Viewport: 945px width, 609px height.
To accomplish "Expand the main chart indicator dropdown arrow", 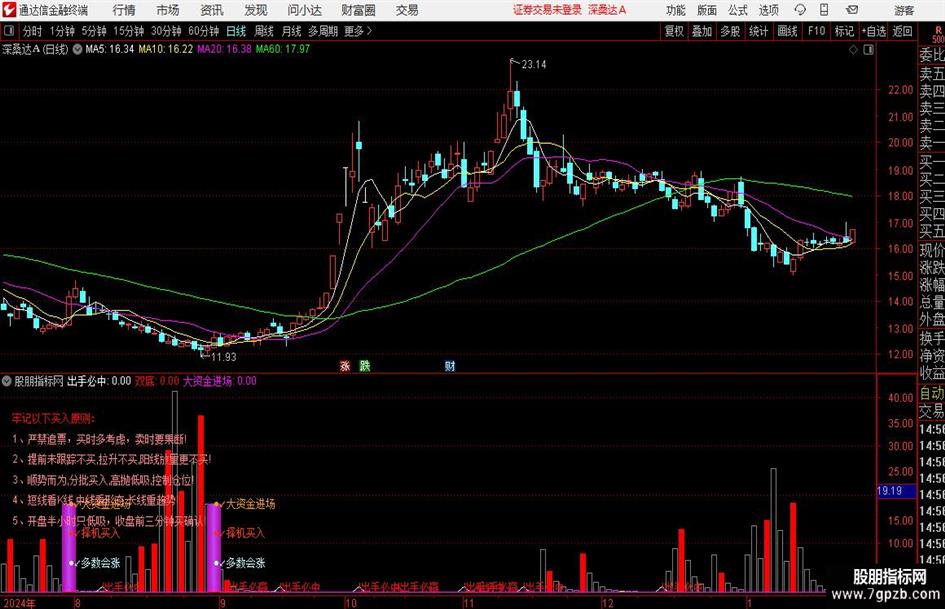I will (77, 49).
